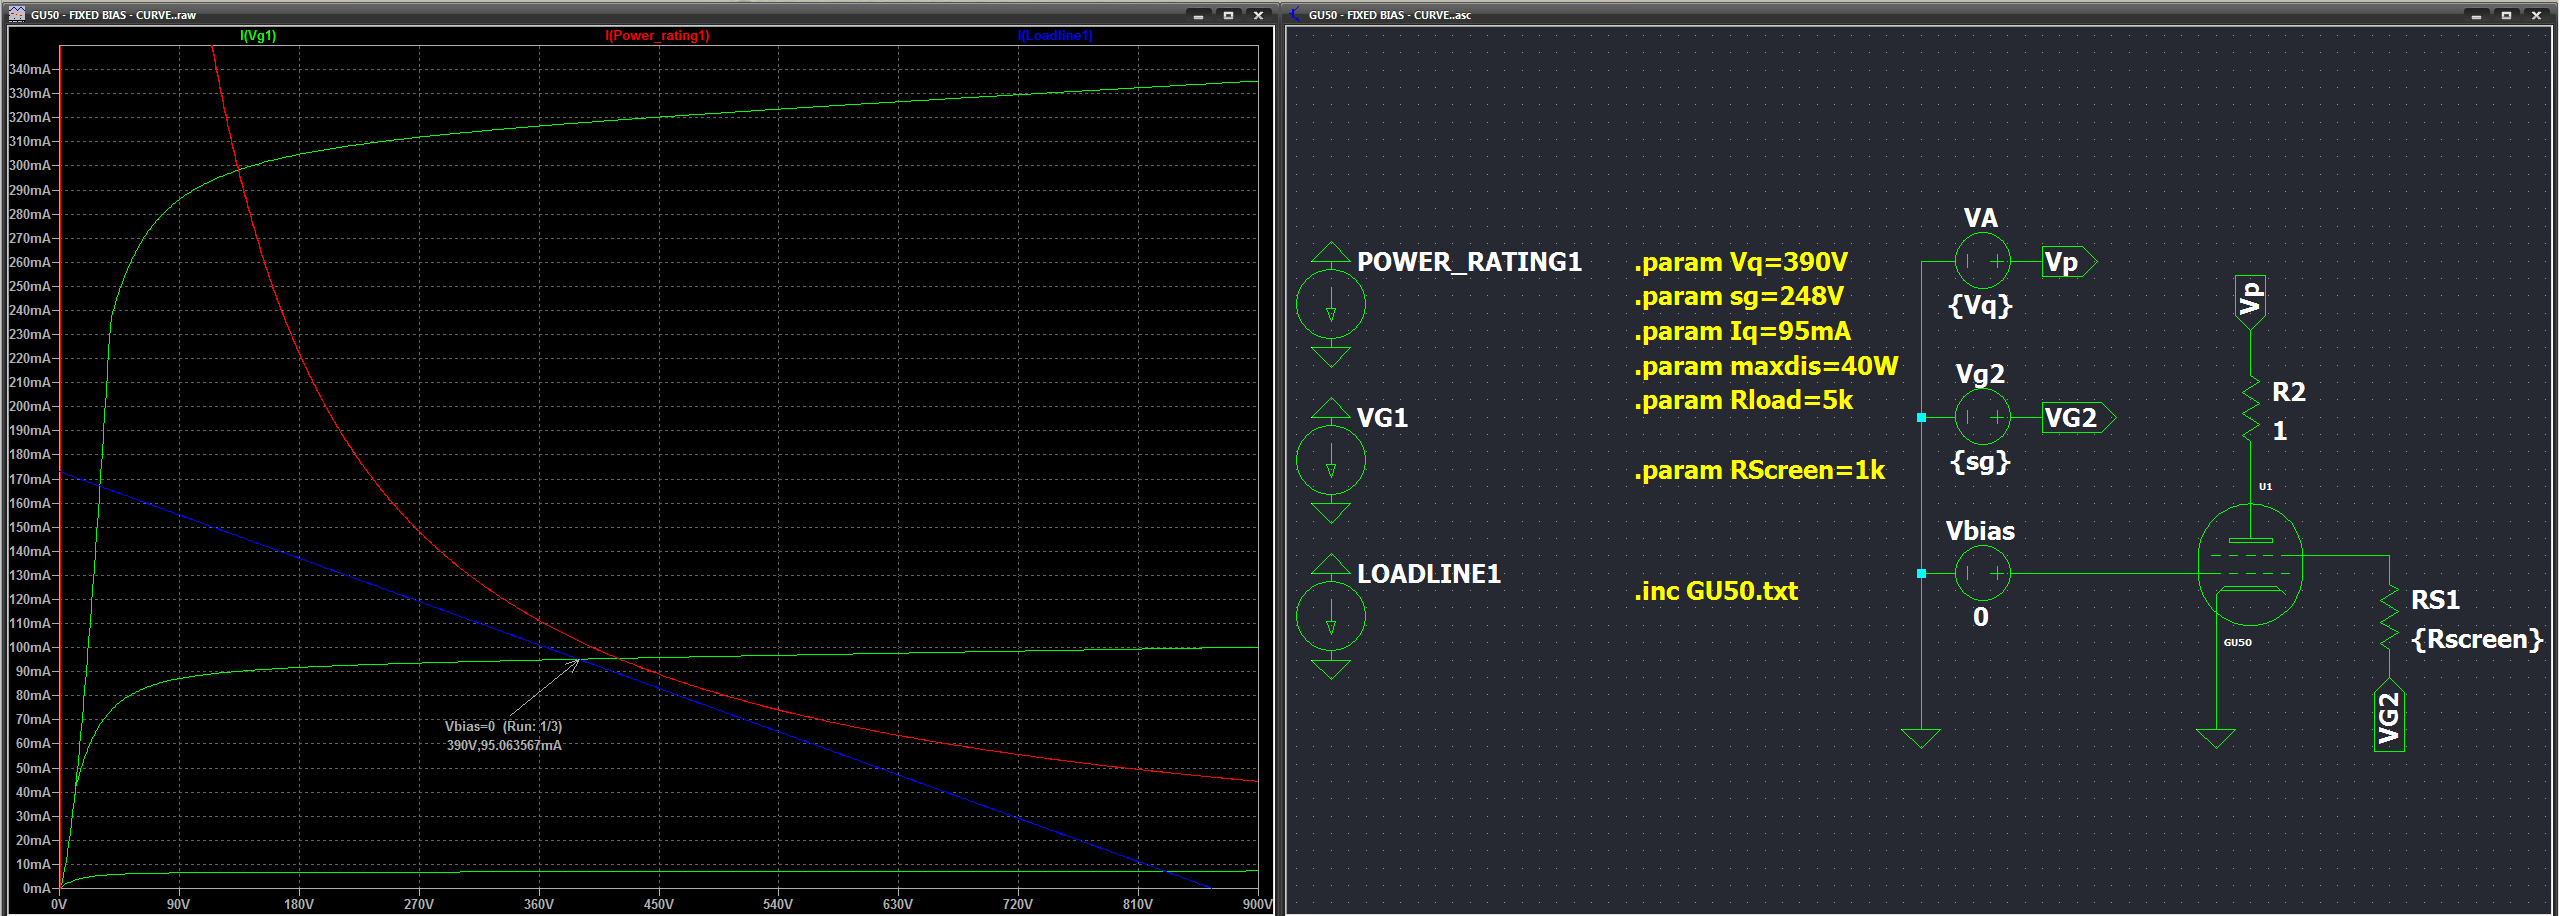This screenshot has height=916, width=2560.
Task: Select the VA voltage source symbol
Action: 1981,261
